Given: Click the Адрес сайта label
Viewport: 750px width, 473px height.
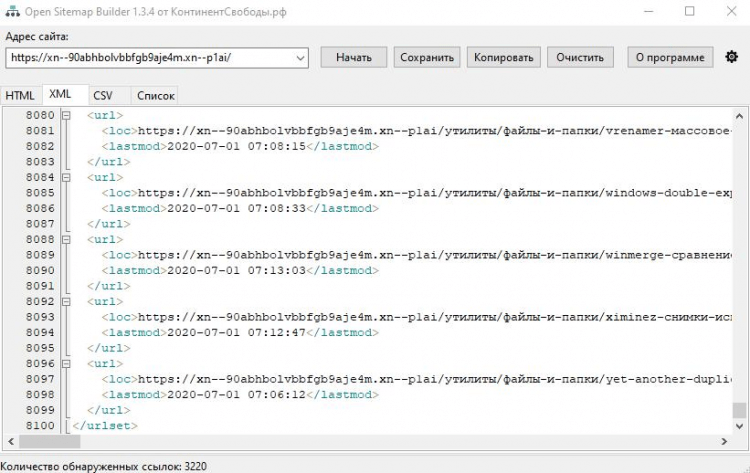Looking at the screenshot, I should point(37,36).
